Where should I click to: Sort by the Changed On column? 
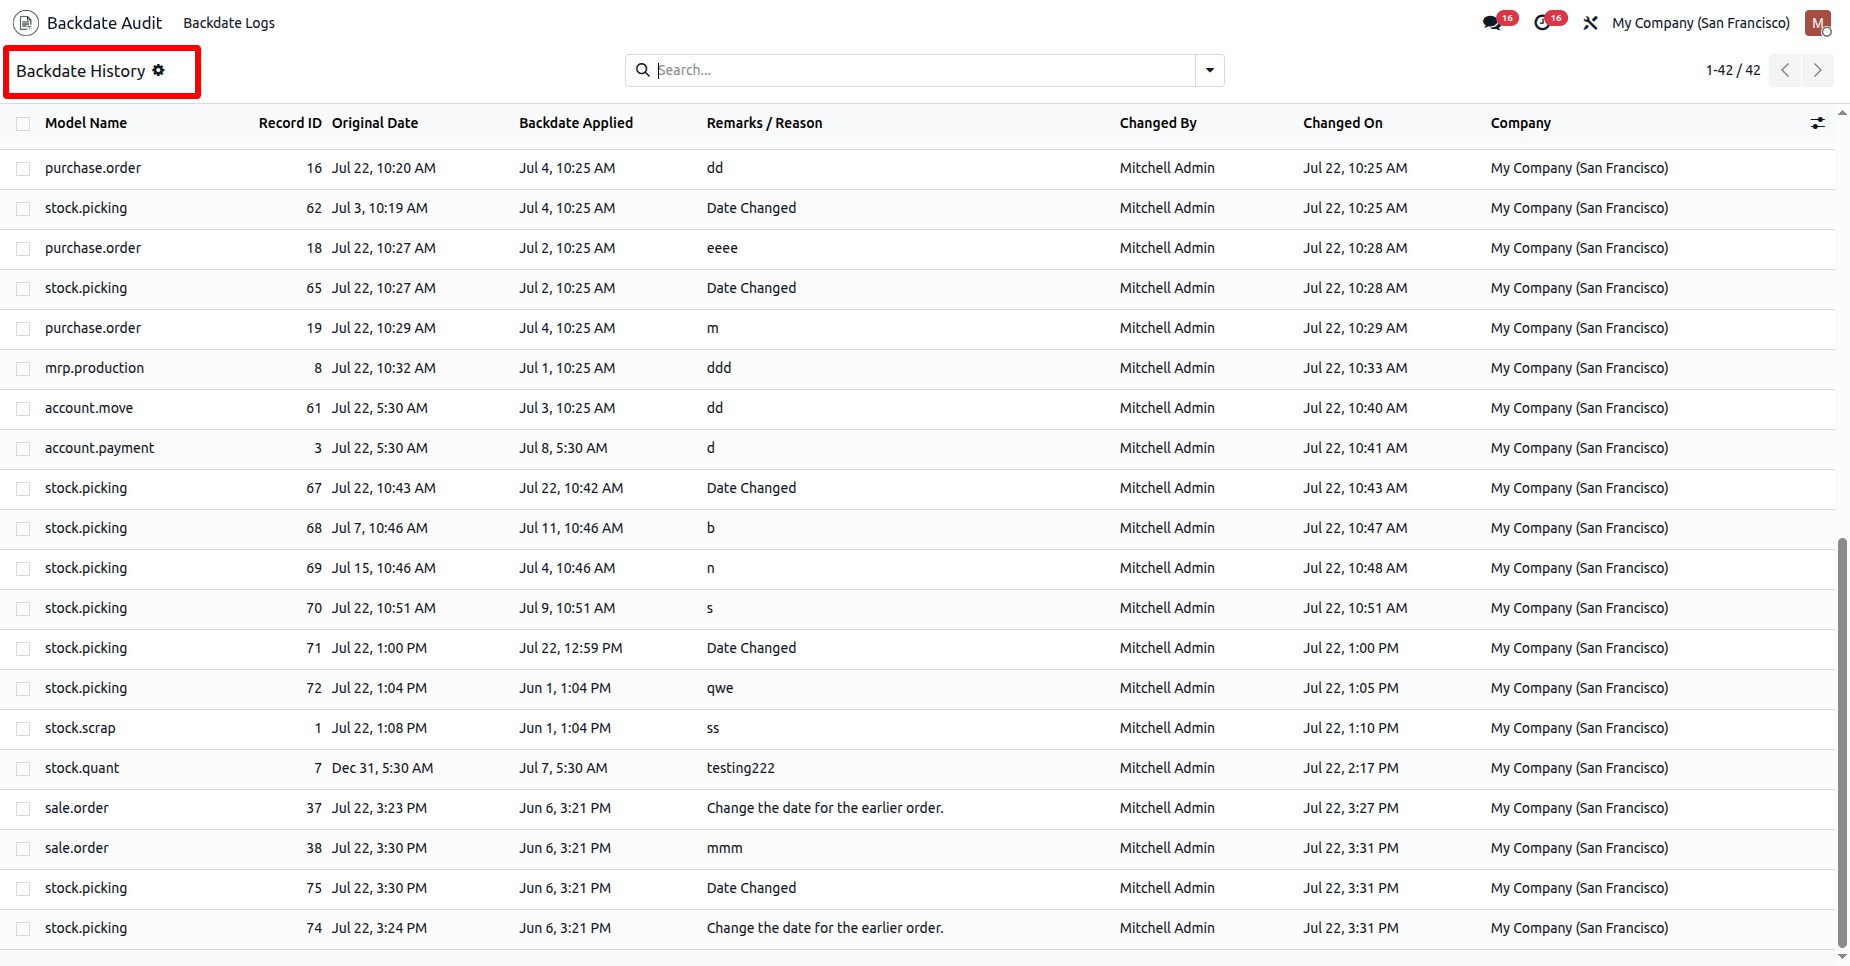1343,123
